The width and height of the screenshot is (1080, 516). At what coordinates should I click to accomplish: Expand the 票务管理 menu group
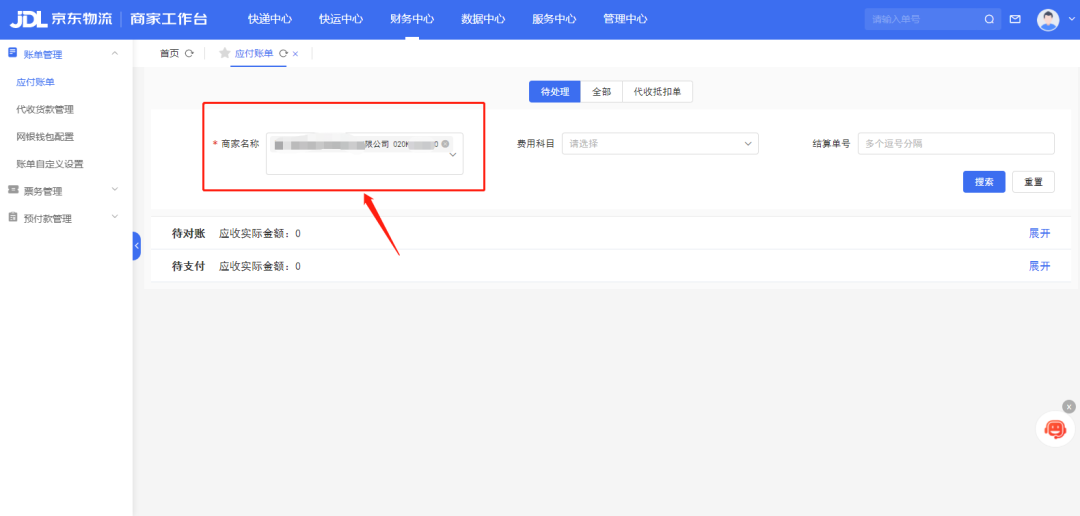[115, 189]
